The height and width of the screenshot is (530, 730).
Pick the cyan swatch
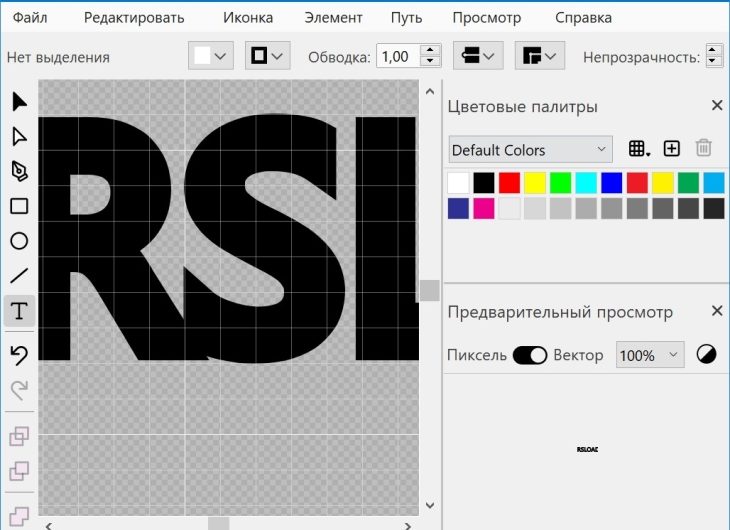(x=586, y=183)
